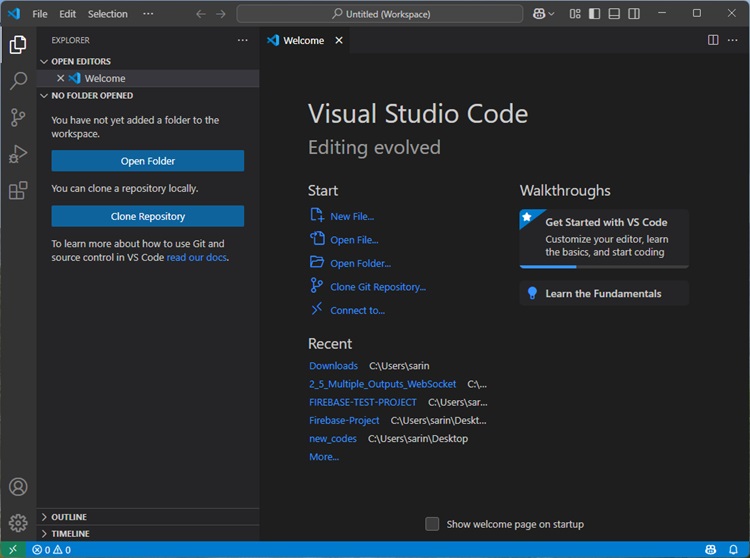Open the Extensions view

pos(18,190)
